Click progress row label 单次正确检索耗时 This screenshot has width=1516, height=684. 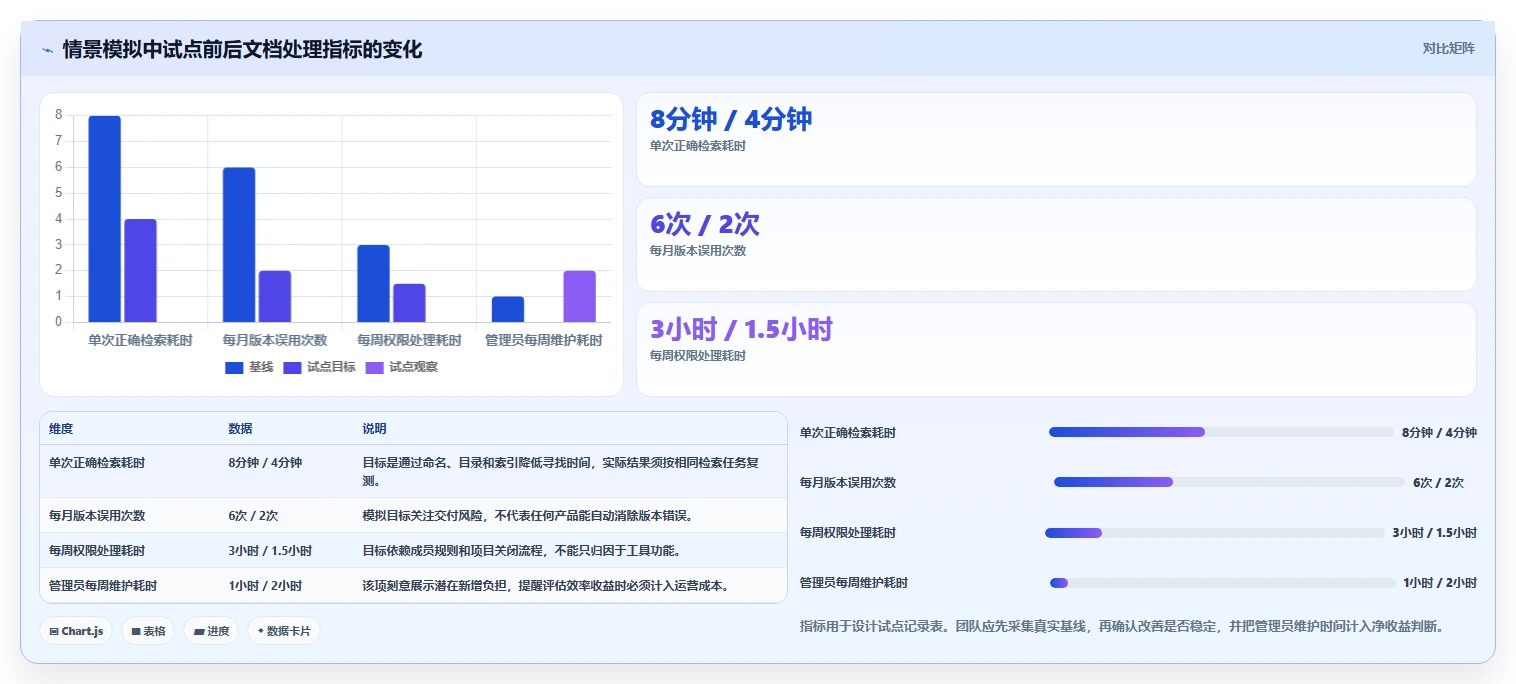pos(848,433)
